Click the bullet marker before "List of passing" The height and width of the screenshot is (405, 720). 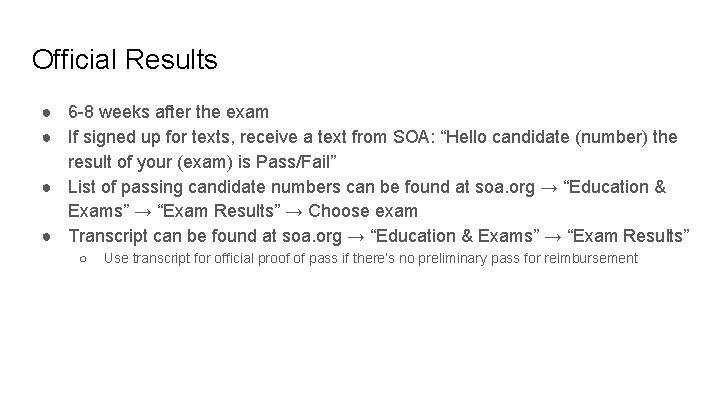pyautogui.click(x=47, y=186)
